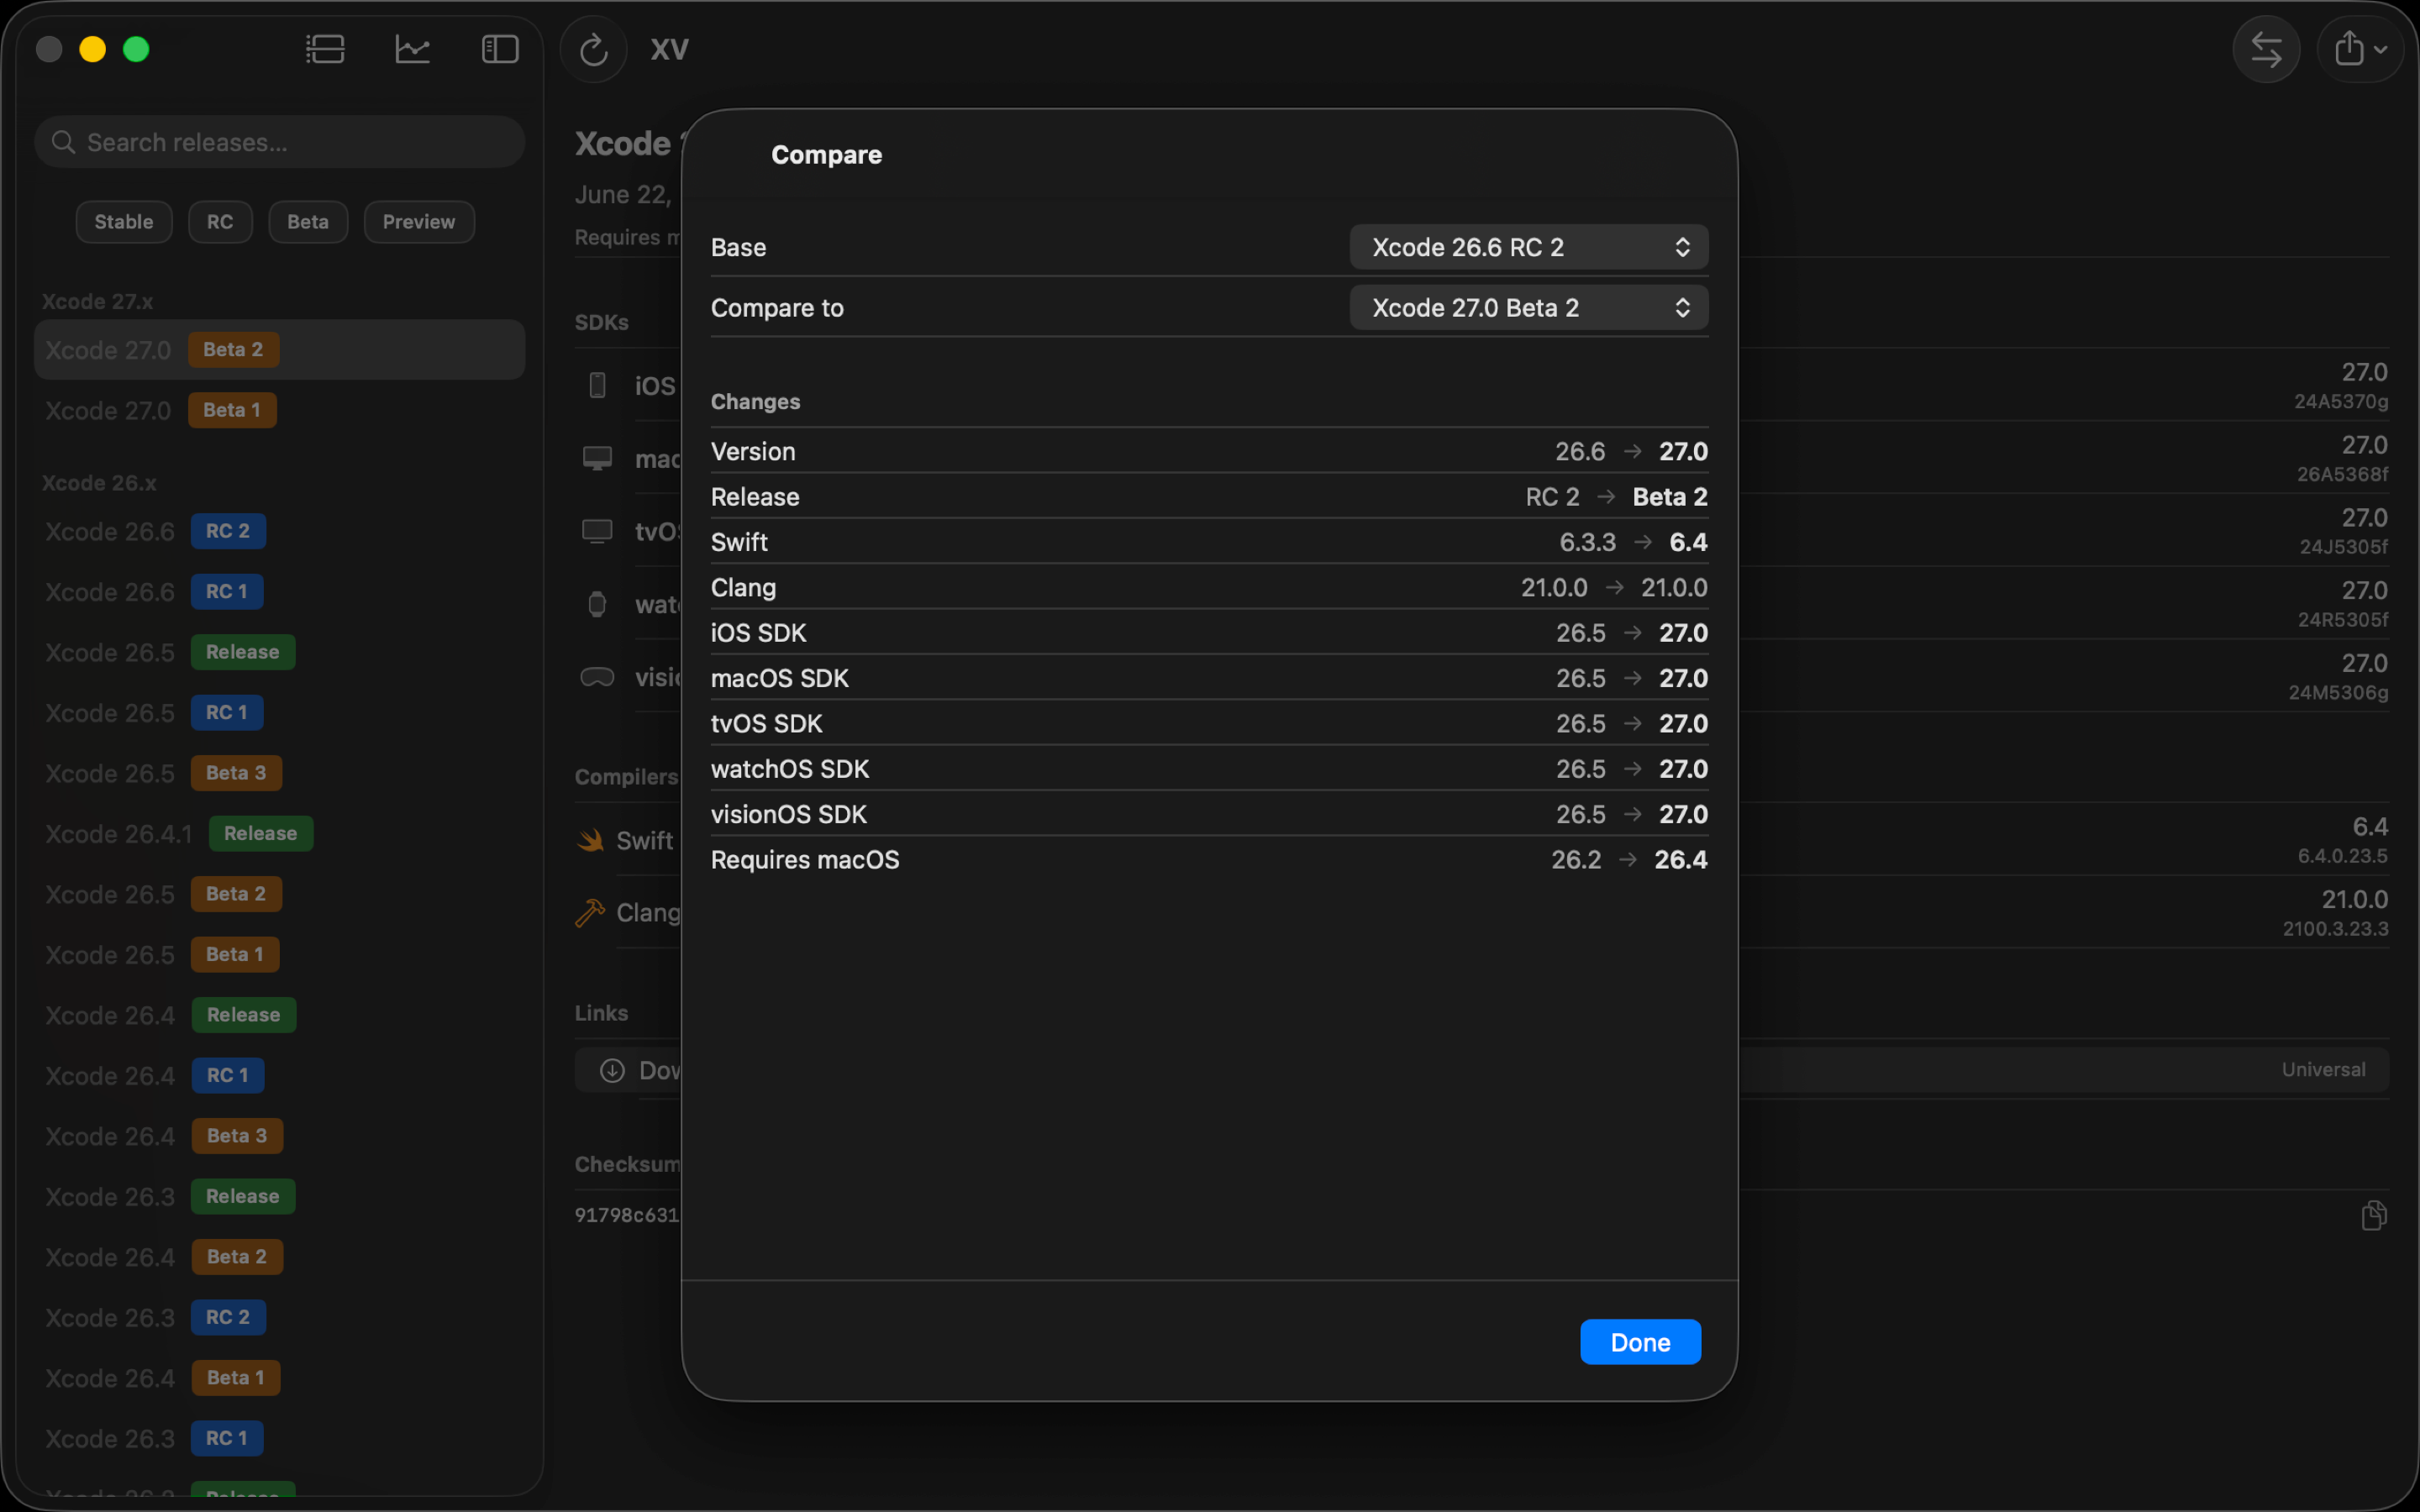The width and height of the screenshot is (2420, 1512).
Task: Click the tvOS screen icon in SDKs
Action: [x=597, y=531]
